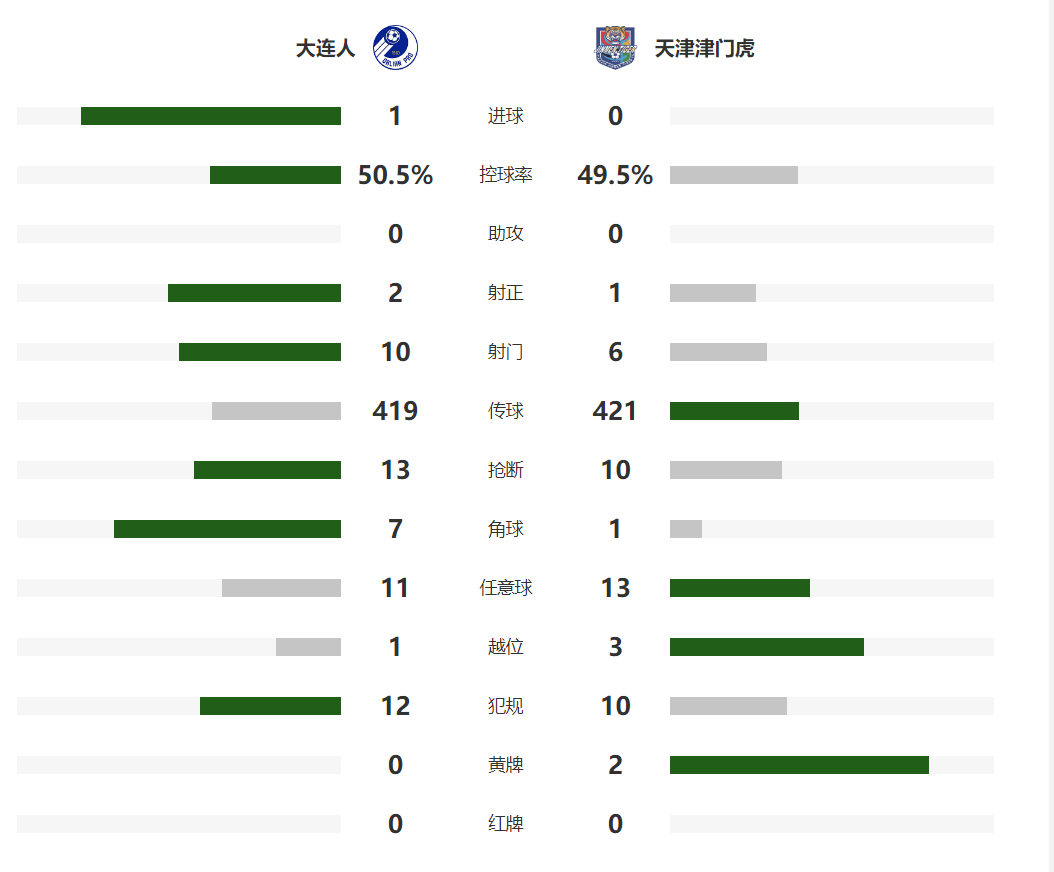Click the 大连人 corner kicks bar
The image size is (1054, 872).
pyautogui.click(x=227, y=528)
